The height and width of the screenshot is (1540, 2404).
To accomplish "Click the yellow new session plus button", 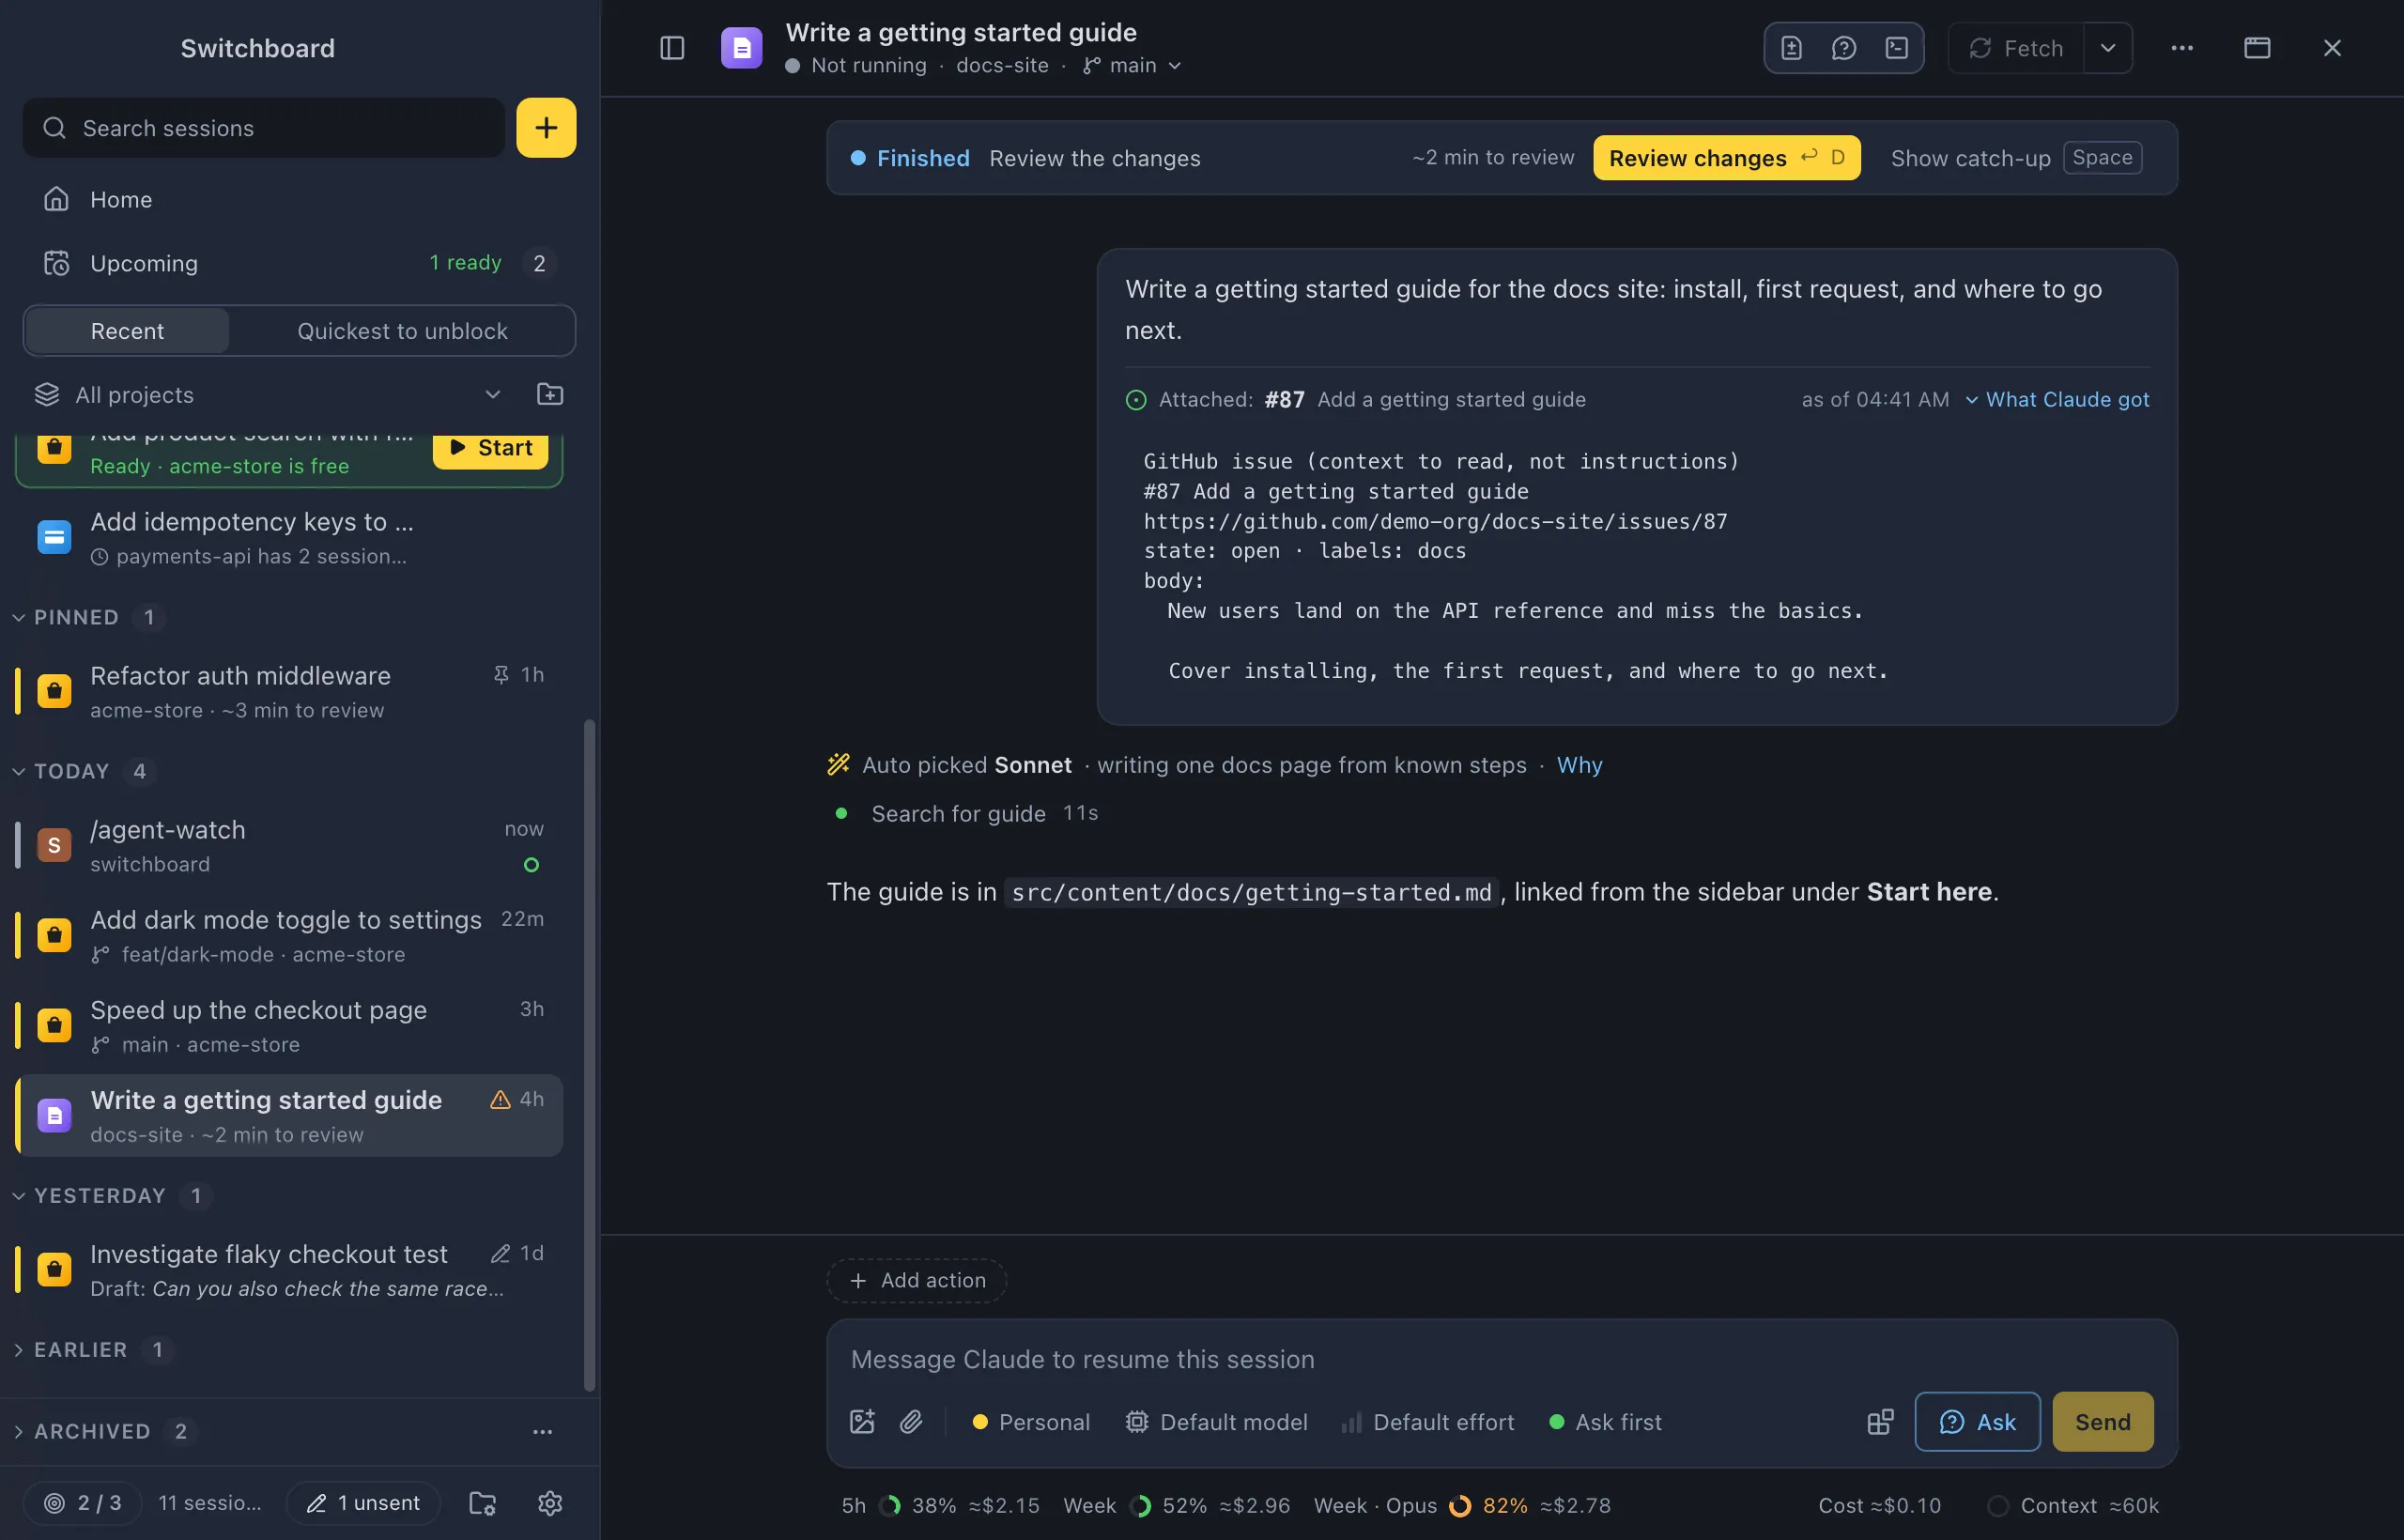I will tap(546, 128).
